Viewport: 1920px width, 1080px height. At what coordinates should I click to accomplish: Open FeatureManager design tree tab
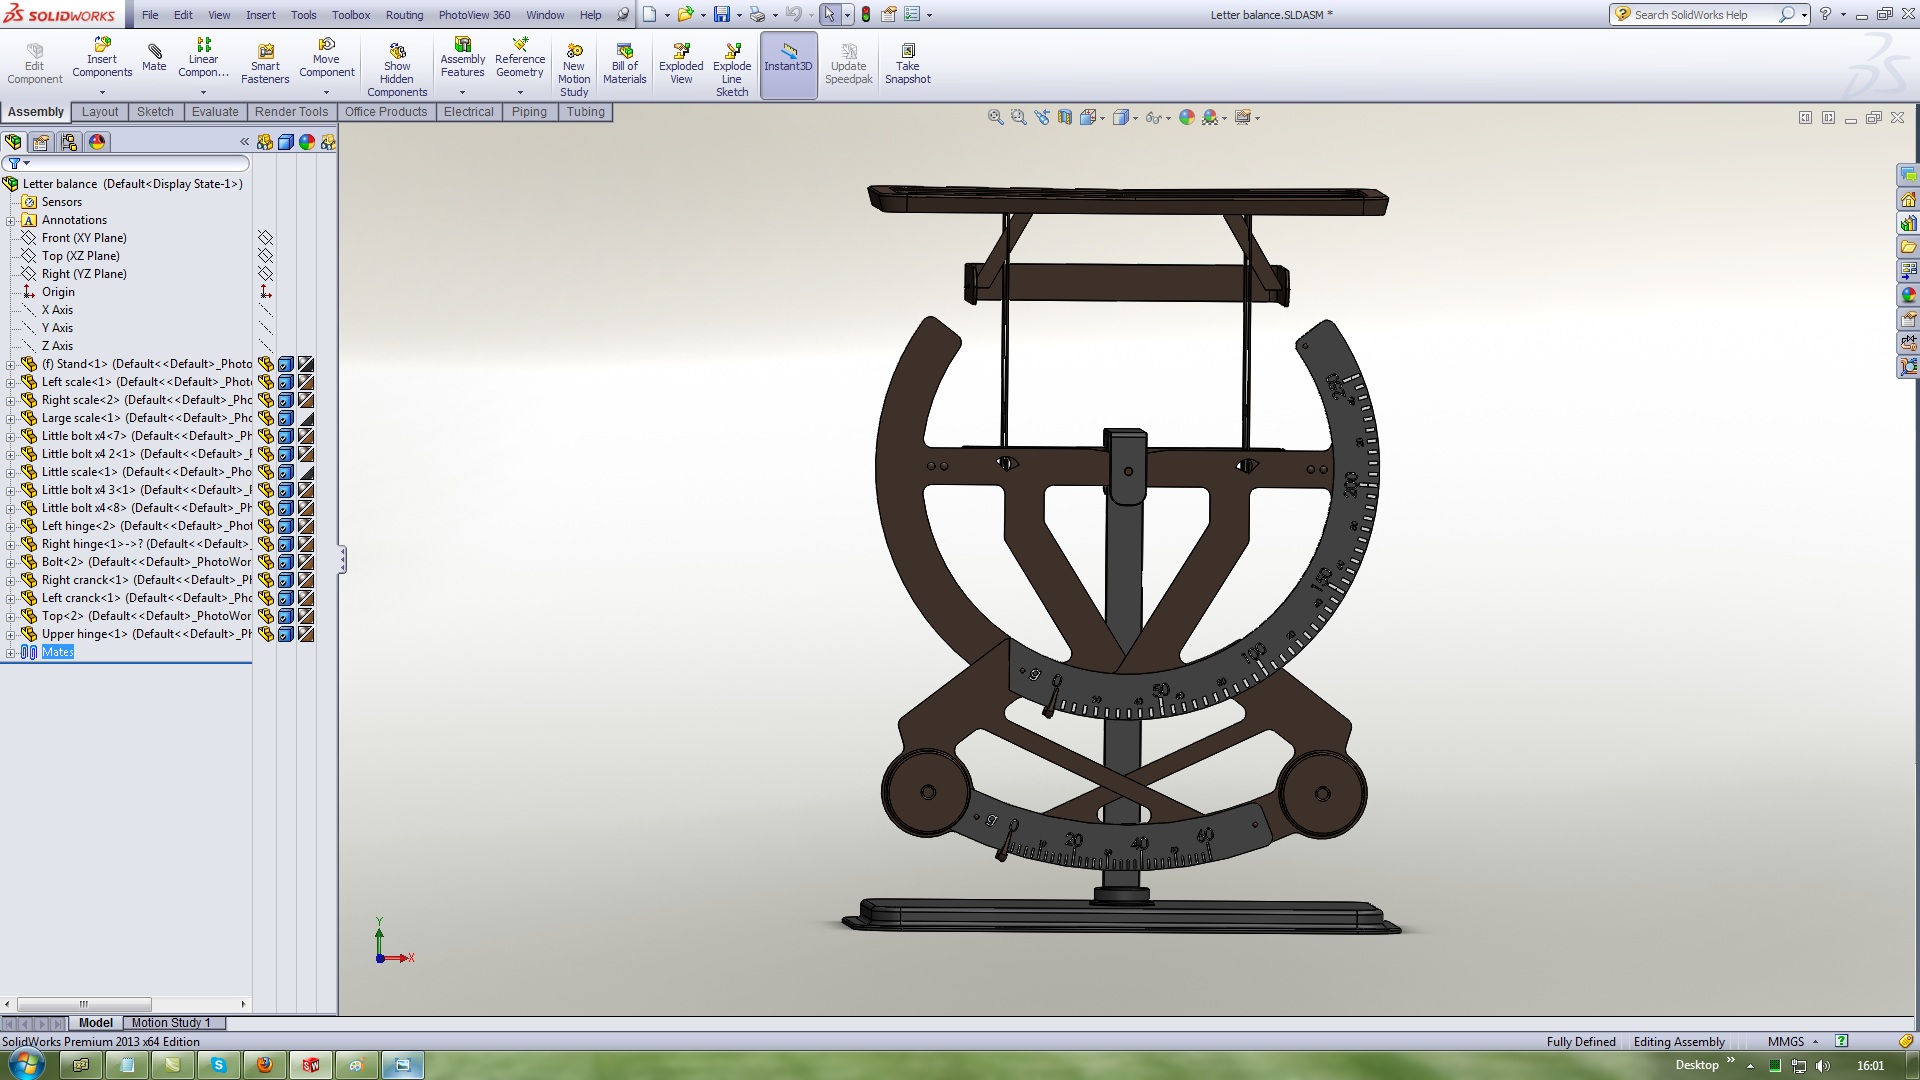pyautogui.click(x=13, y=142)
